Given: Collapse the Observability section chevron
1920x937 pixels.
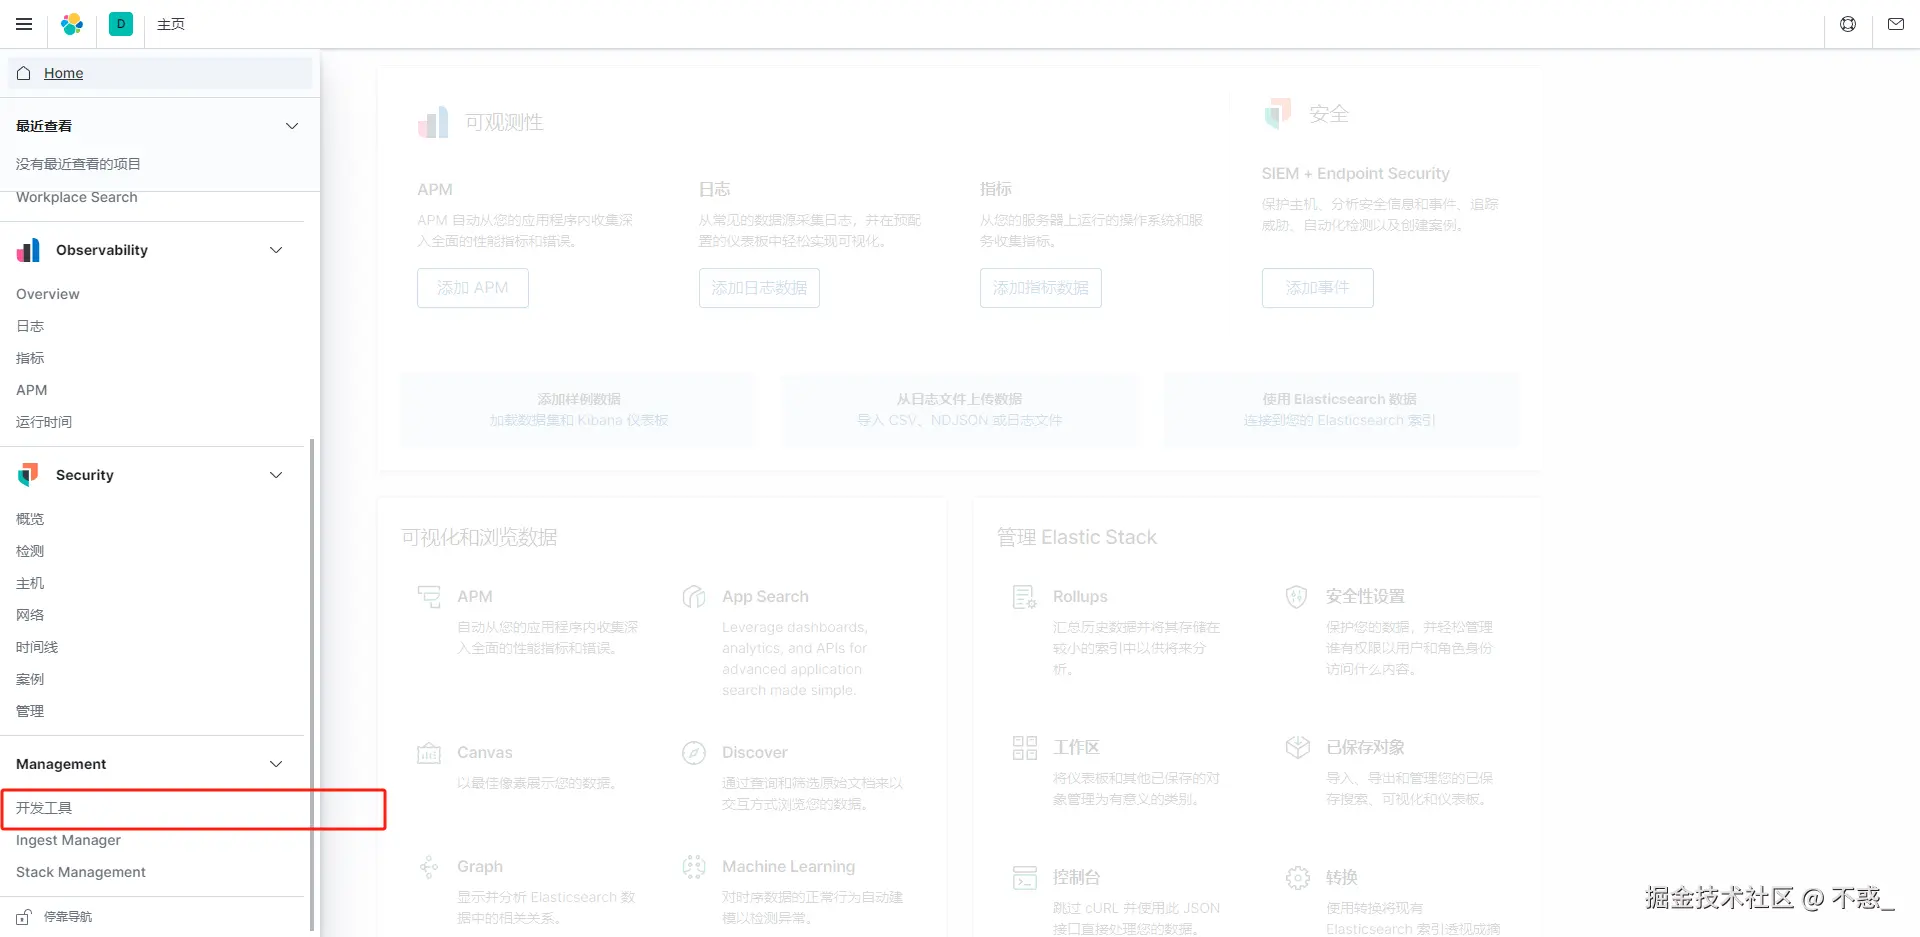Looking at the screenshot, I should (x=276, y=250).
